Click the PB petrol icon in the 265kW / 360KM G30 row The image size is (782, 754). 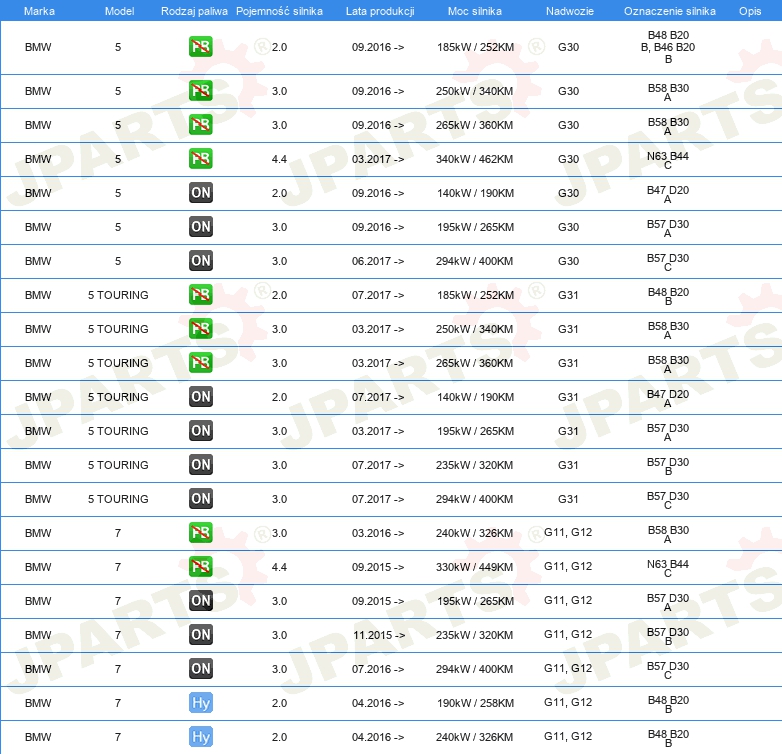(200, 125)
